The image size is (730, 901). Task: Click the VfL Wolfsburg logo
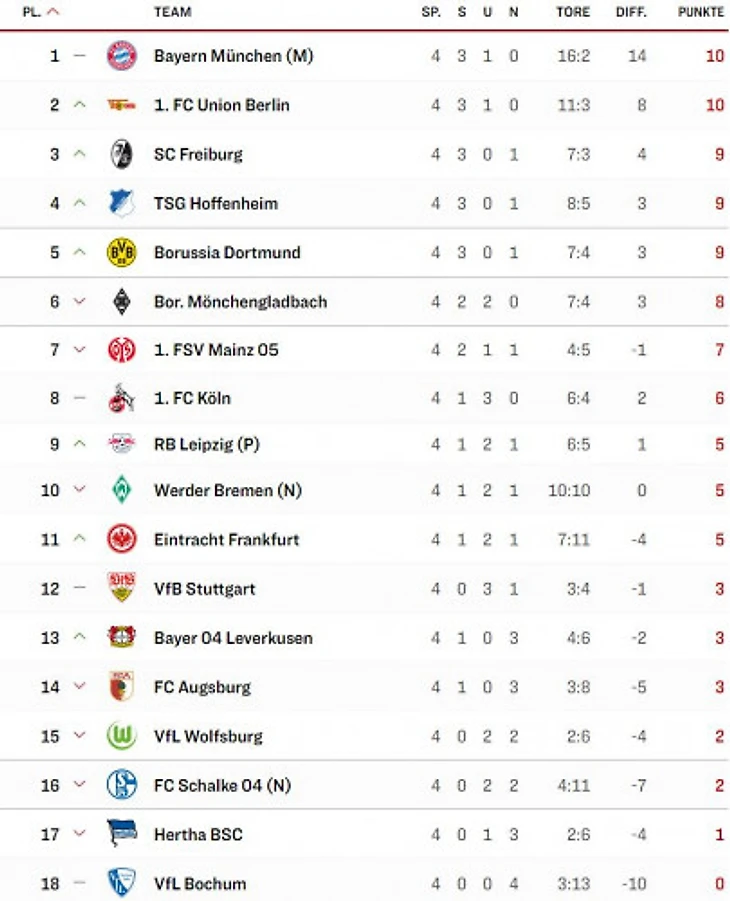point(121,736)
